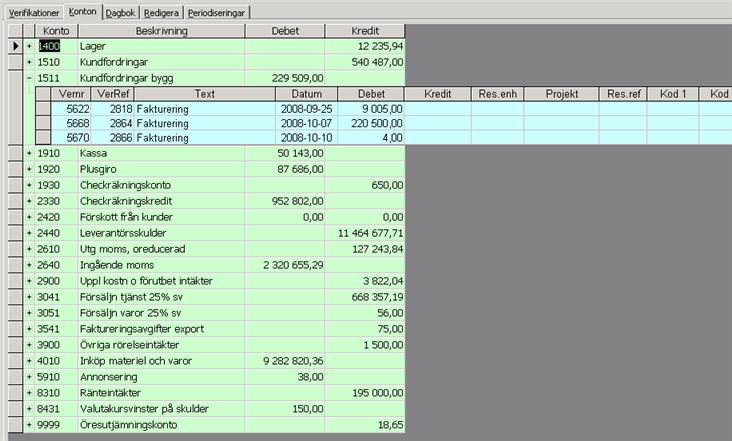This screenshot has height=441, width=732.
Task: Sort by the Konto column header
Action: coord(56,31)
